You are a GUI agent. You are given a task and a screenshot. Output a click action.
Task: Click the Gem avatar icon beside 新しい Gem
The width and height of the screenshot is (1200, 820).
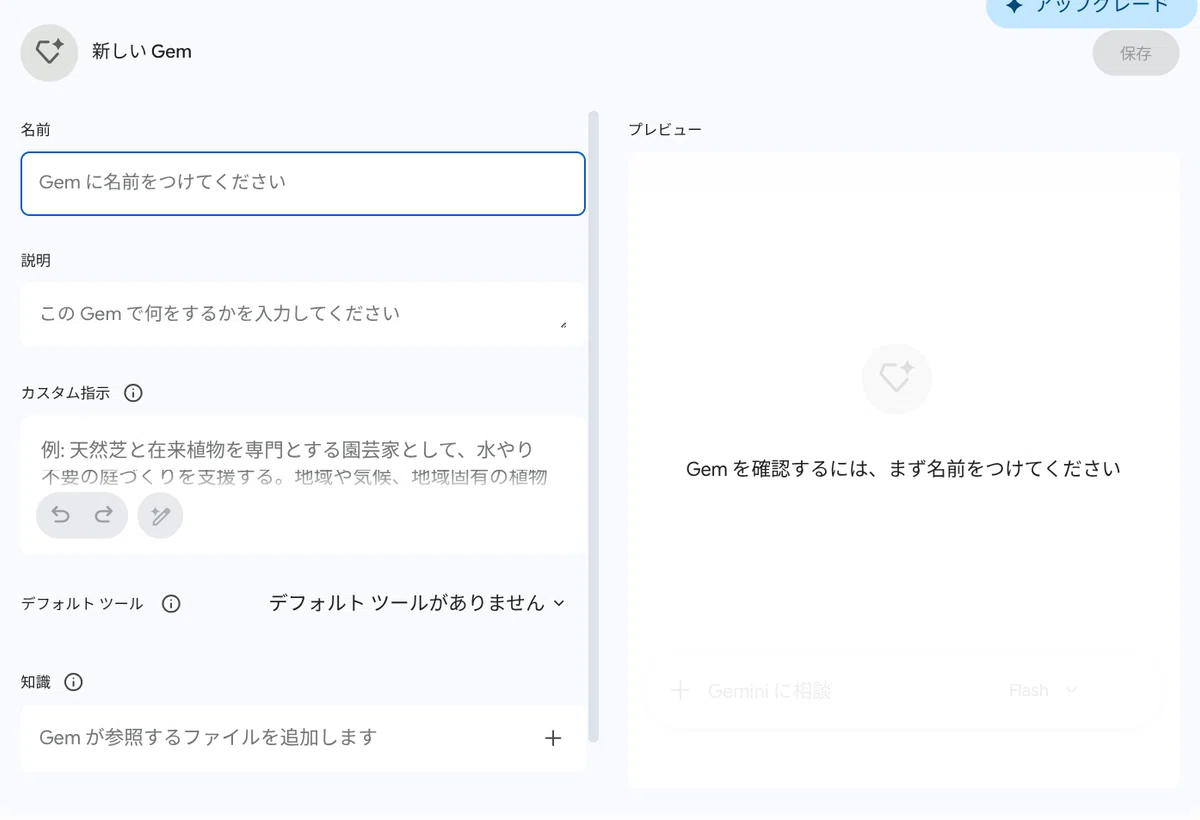(49, 52)
